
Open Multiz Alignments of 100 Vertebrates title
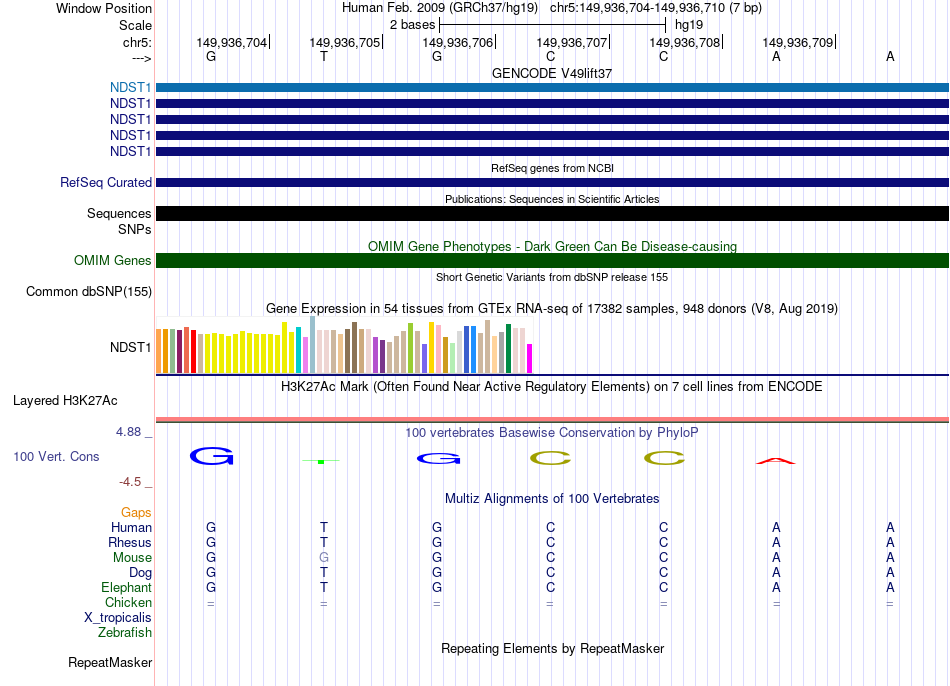pos(552,499)
